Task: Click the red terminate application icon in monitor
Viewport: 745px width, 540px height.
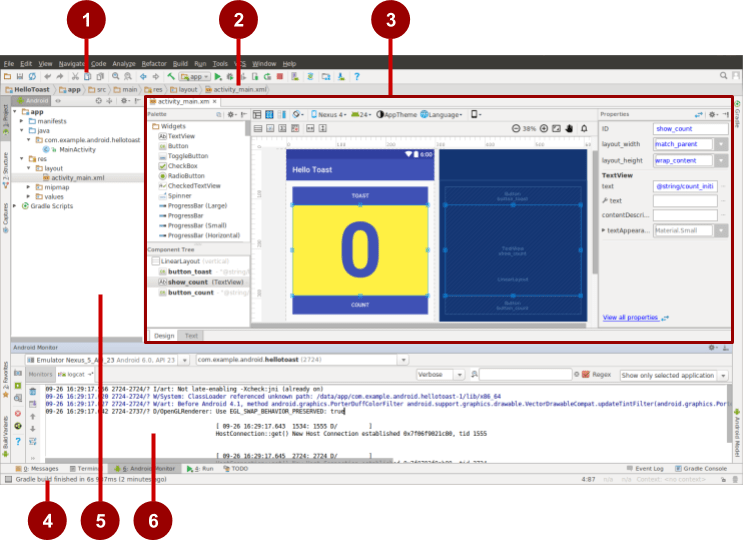Action: (x=18, y=413)
